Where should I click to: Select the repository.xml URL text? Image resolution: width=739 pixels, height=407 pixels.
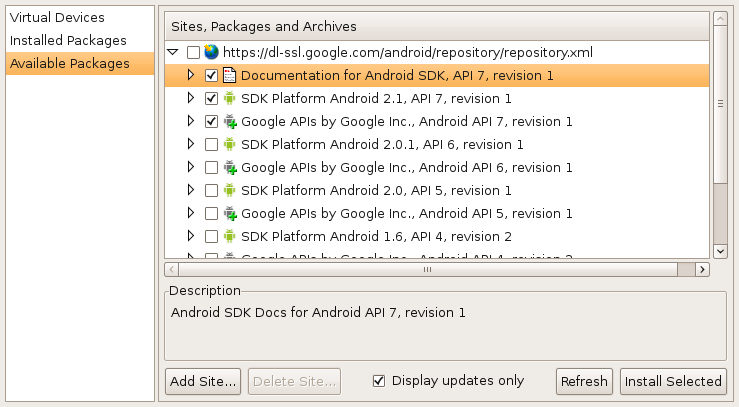[408, 52]
